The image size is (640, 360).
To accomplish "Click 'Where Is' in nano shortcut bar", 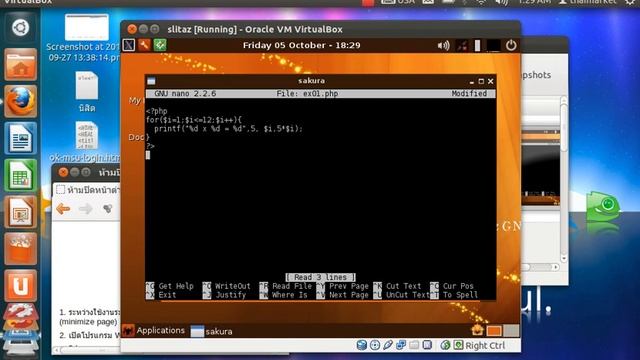I will point(289,295).
